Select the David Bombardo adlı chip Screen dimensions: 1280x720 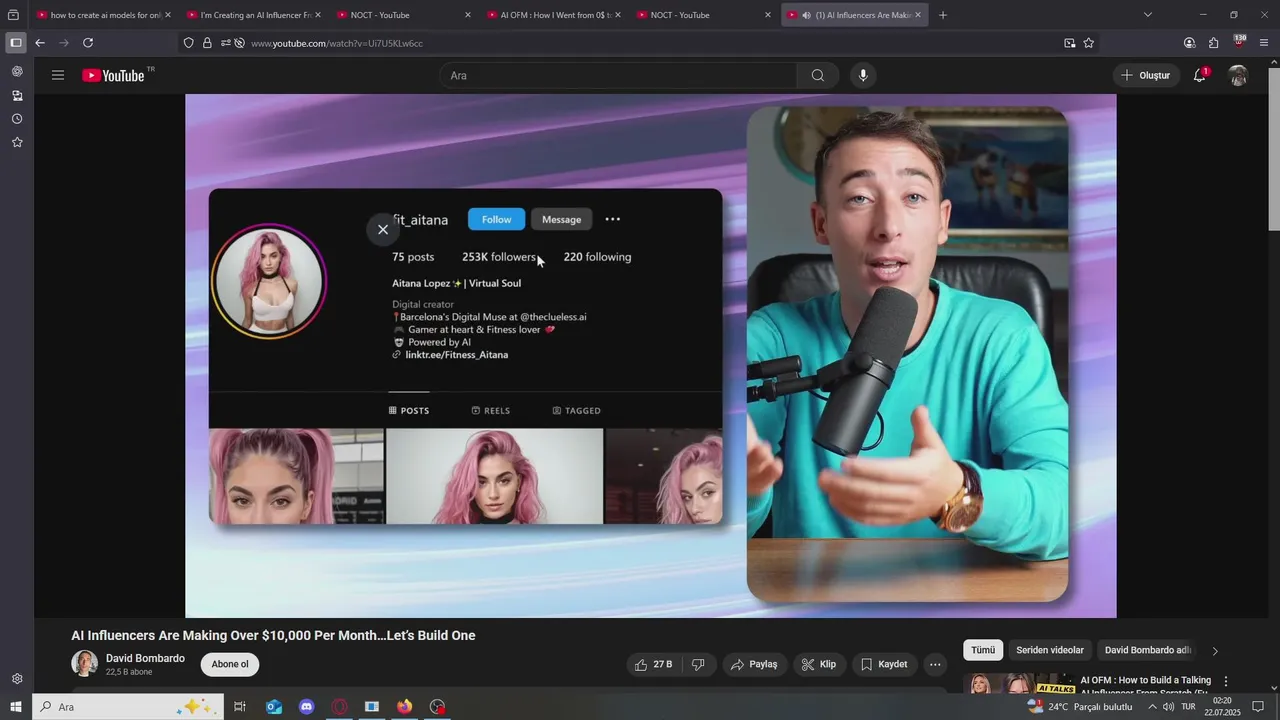(1148, 650)
